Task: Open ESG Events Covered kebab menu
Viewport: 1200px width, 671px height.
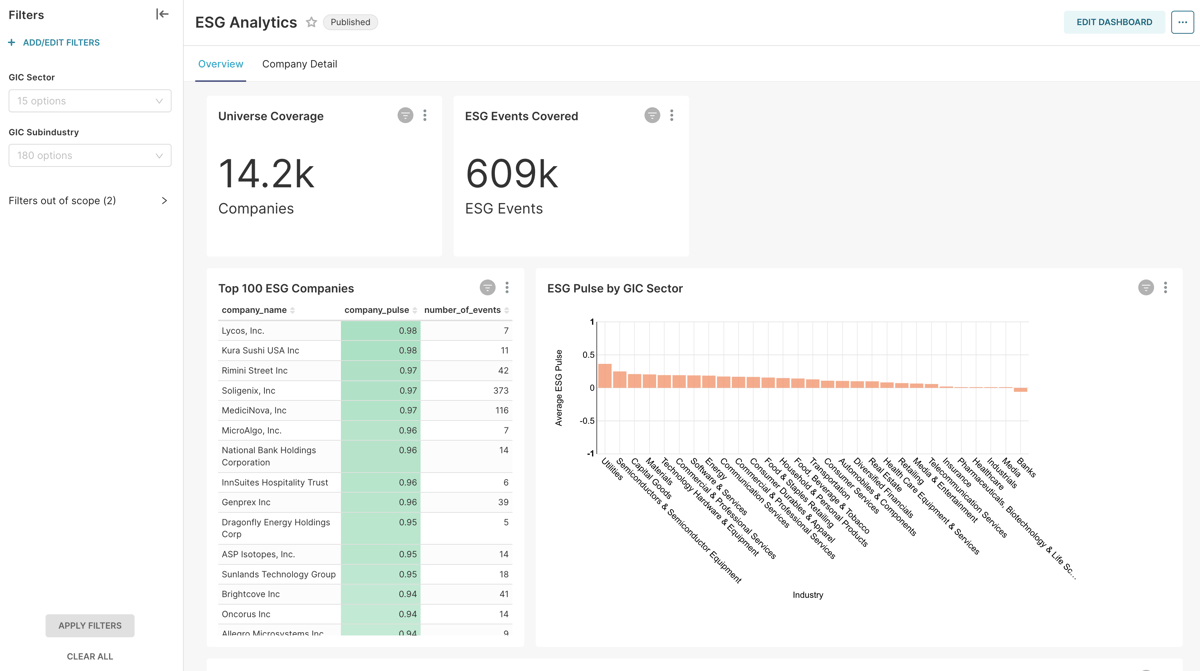Action: tap(672, 116)
